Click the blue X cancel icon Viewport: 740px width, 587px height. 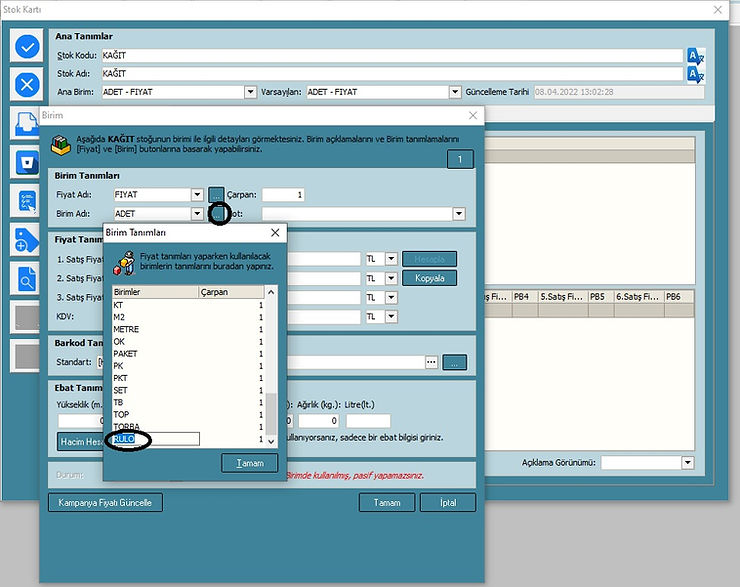click(x=28, y=85)
